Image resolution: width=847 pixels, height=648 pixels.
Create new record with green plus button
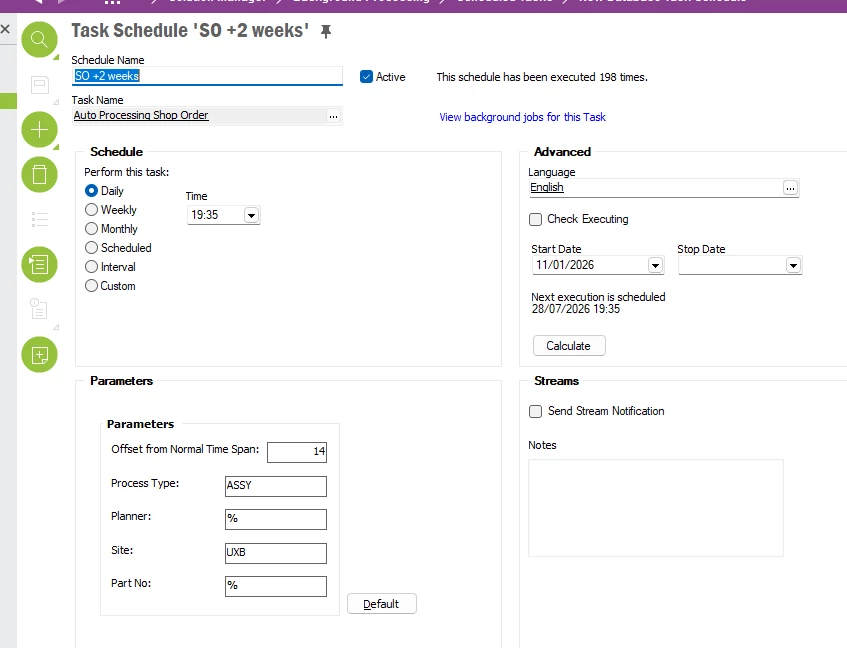39,130
